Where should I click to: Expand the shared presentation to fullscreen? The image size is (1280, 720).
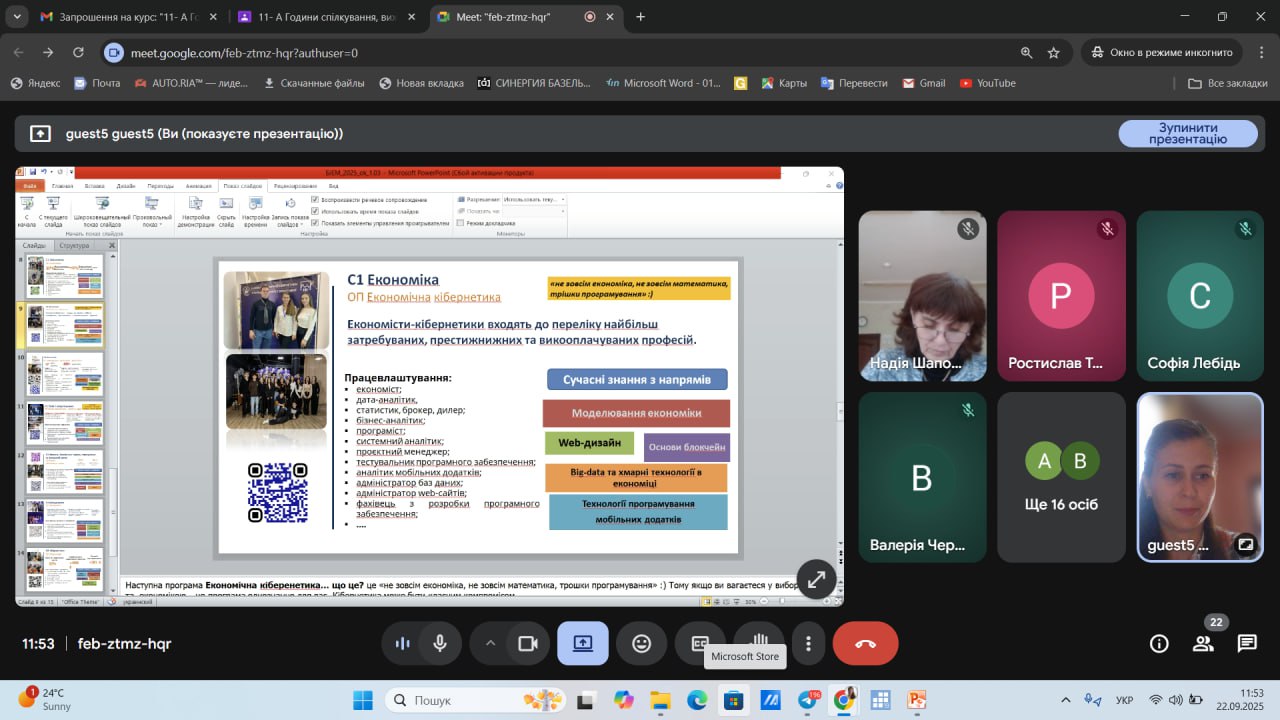(817, 579)
